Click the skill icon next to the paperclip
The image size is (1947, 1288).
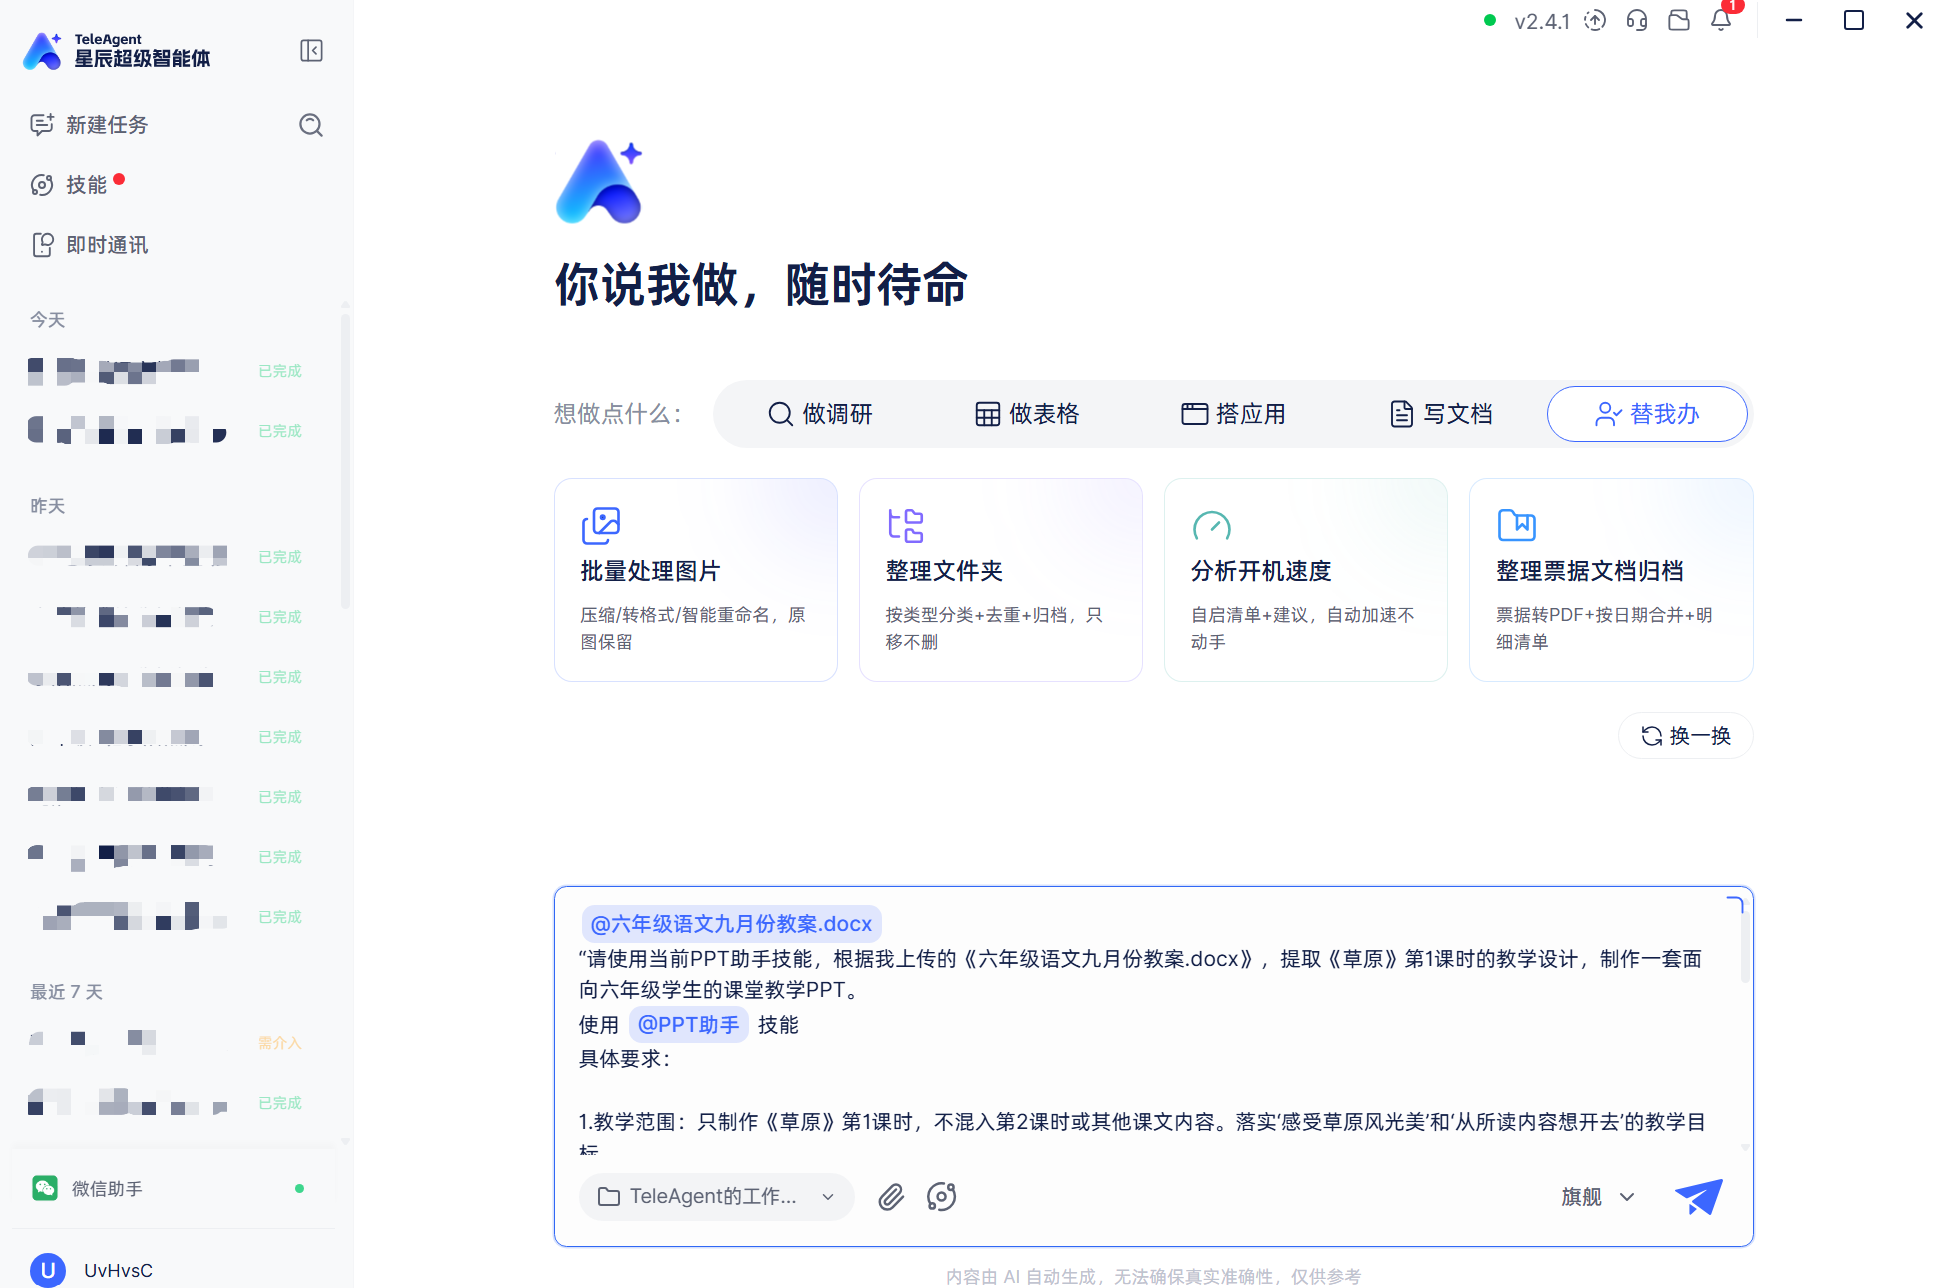(x=941, y=1197)
